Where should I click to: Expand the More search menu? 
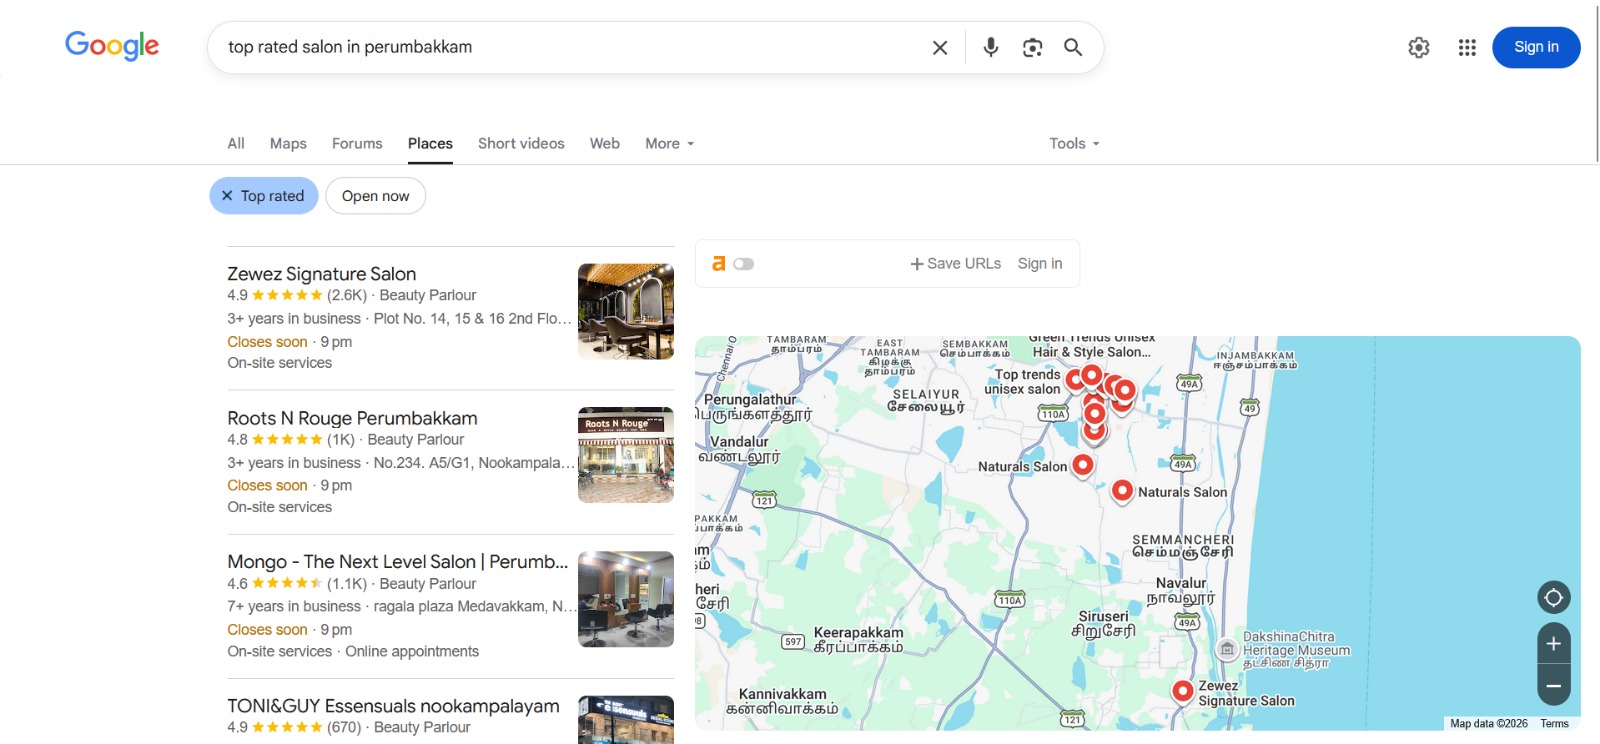point(670,144)
